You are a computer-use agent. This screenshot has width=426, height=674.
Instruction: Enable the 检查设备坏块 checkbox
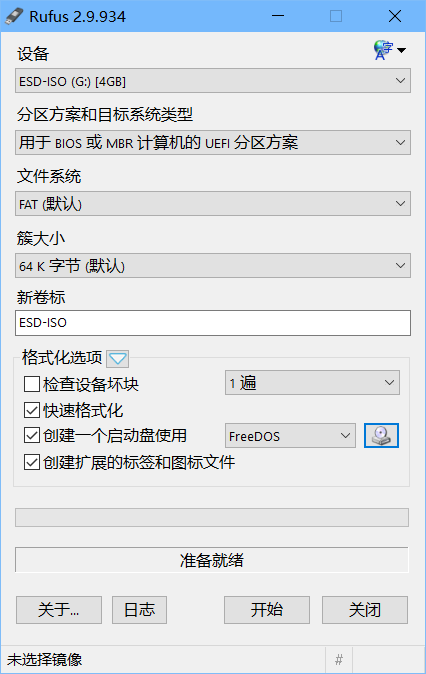(x=32, y=384)
